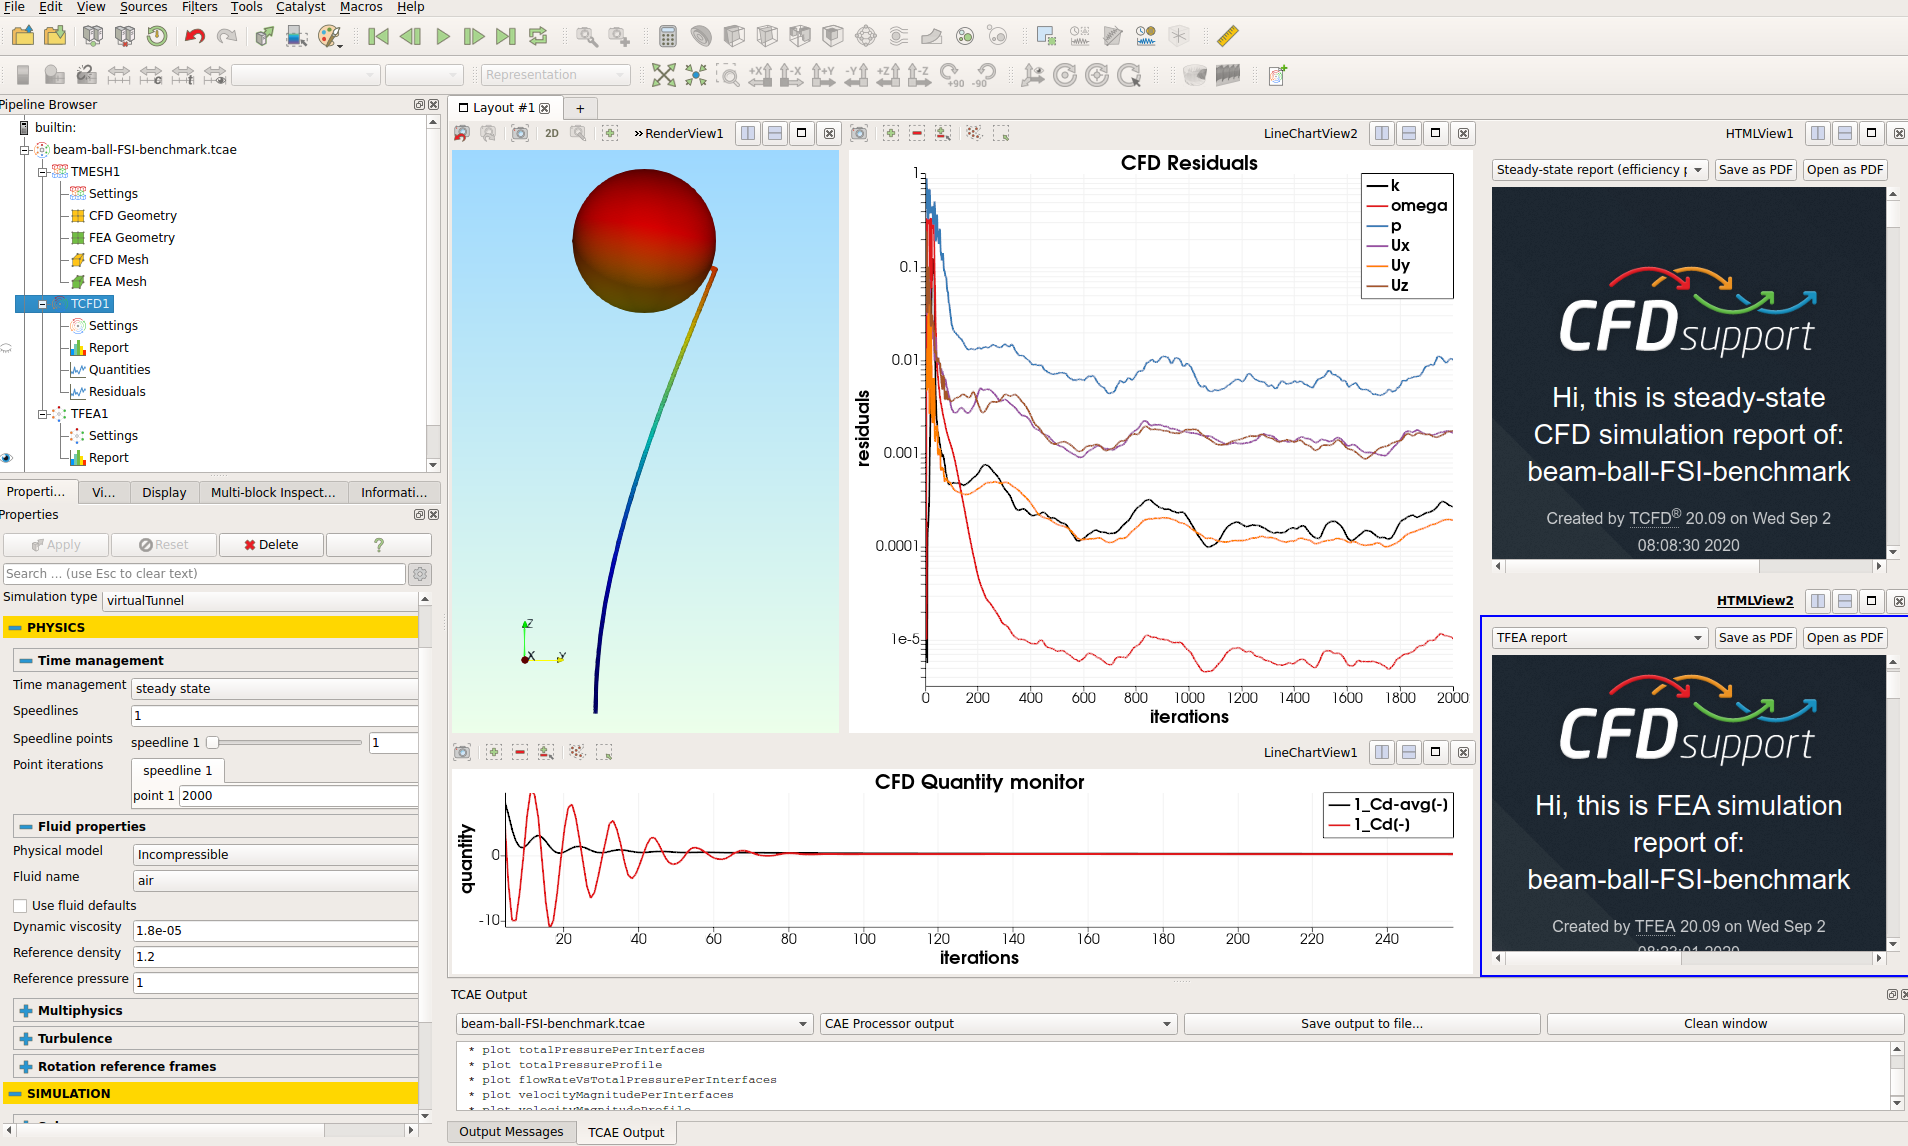Click the Reset session icon
This screenshot has width=1908, height=1146.
click(x=157, y=37)
